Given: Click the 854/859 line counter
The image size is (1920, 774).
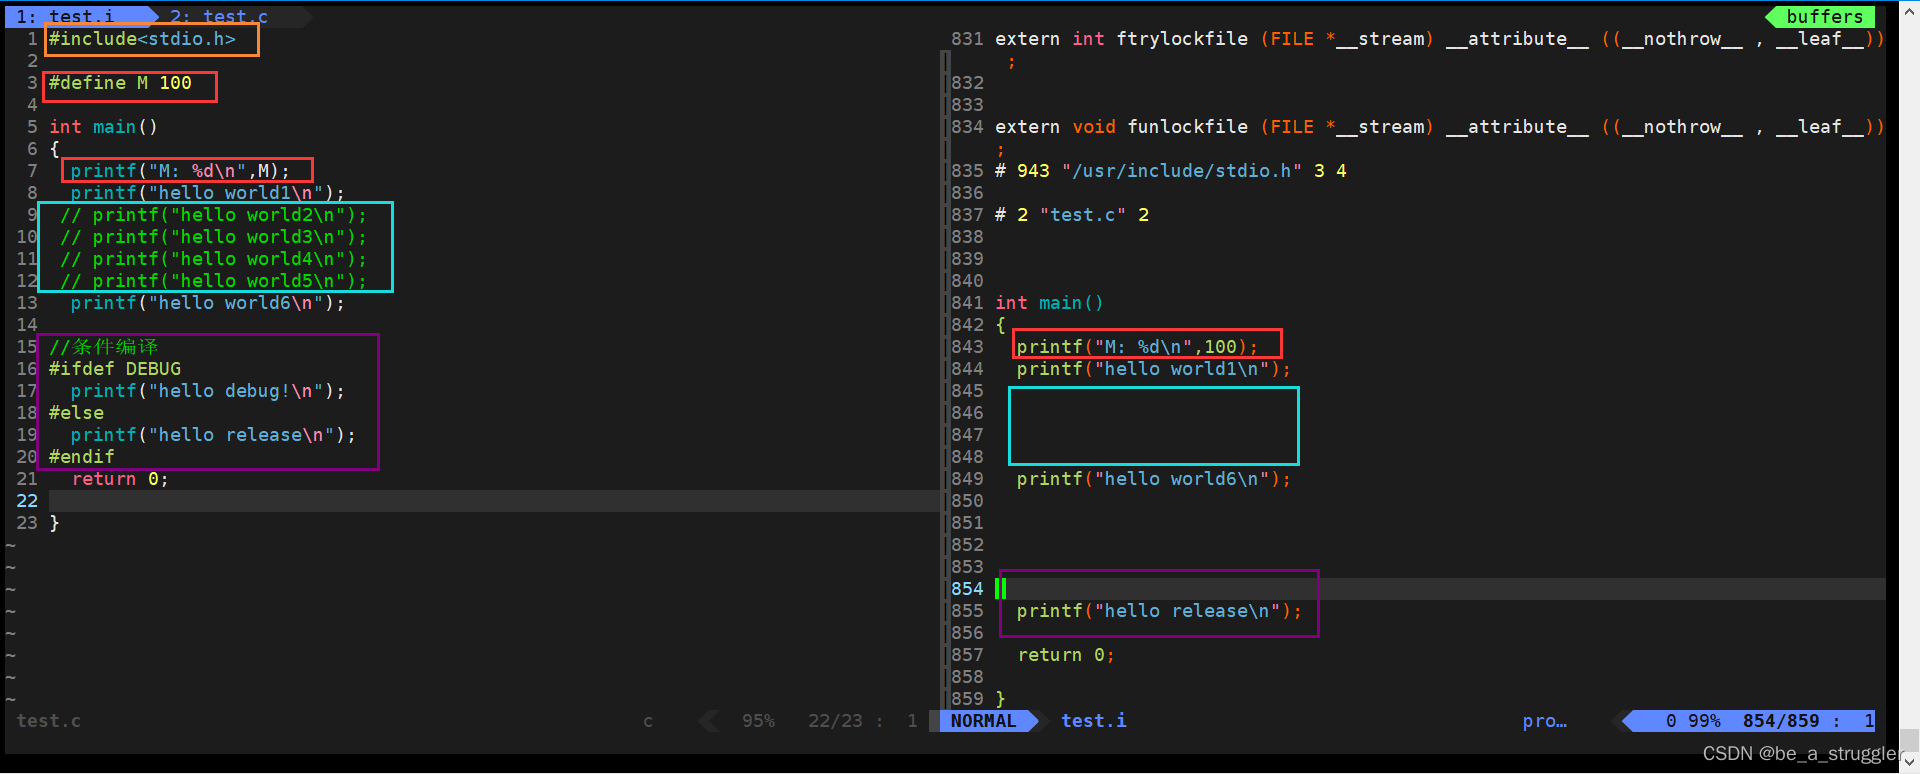Looking at the screenshot, I should pos(1781,721).
